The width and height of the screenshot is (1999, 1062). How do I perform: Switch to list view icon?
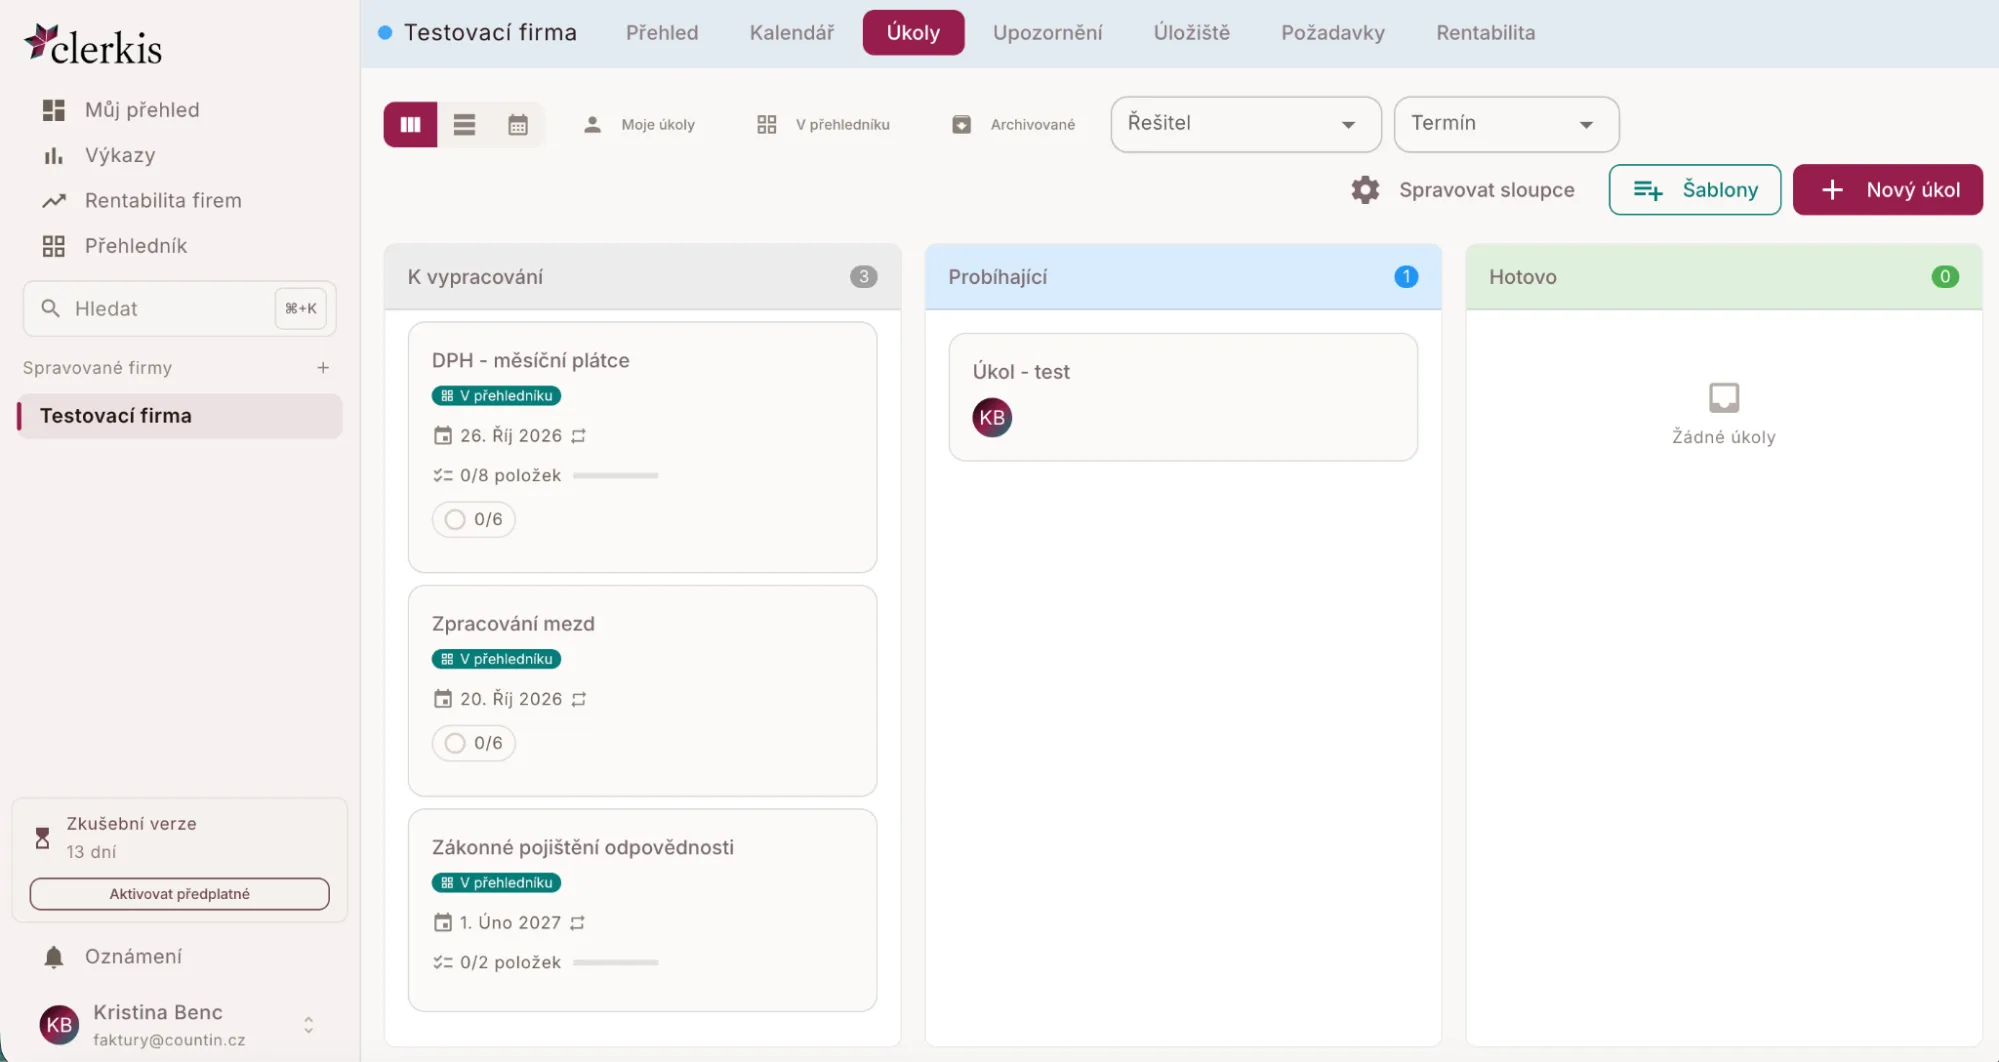pos(464,125)
